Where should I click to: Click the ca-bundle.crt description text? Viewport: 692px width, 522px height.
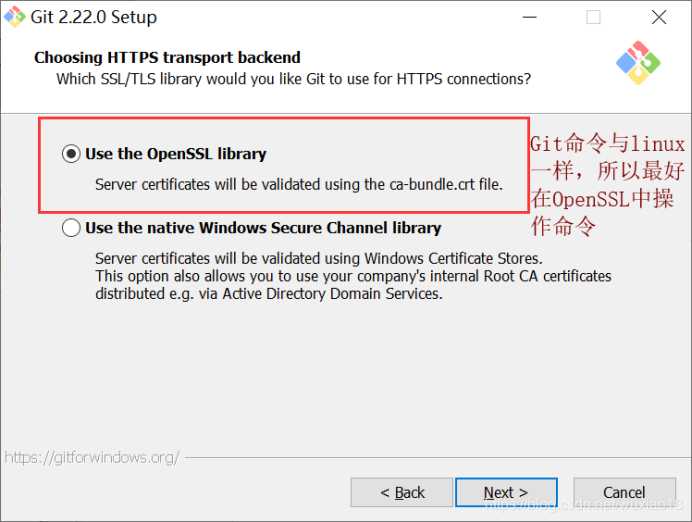click(x=299, y=184)
